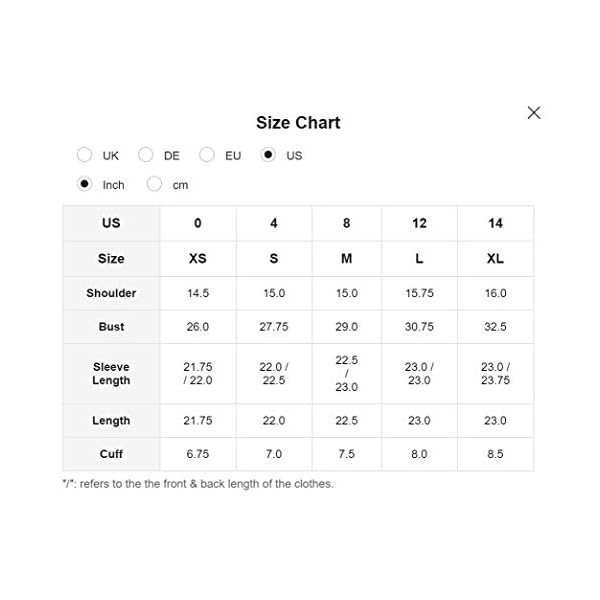Click the Cuff row label

click(x=111, y=454)
